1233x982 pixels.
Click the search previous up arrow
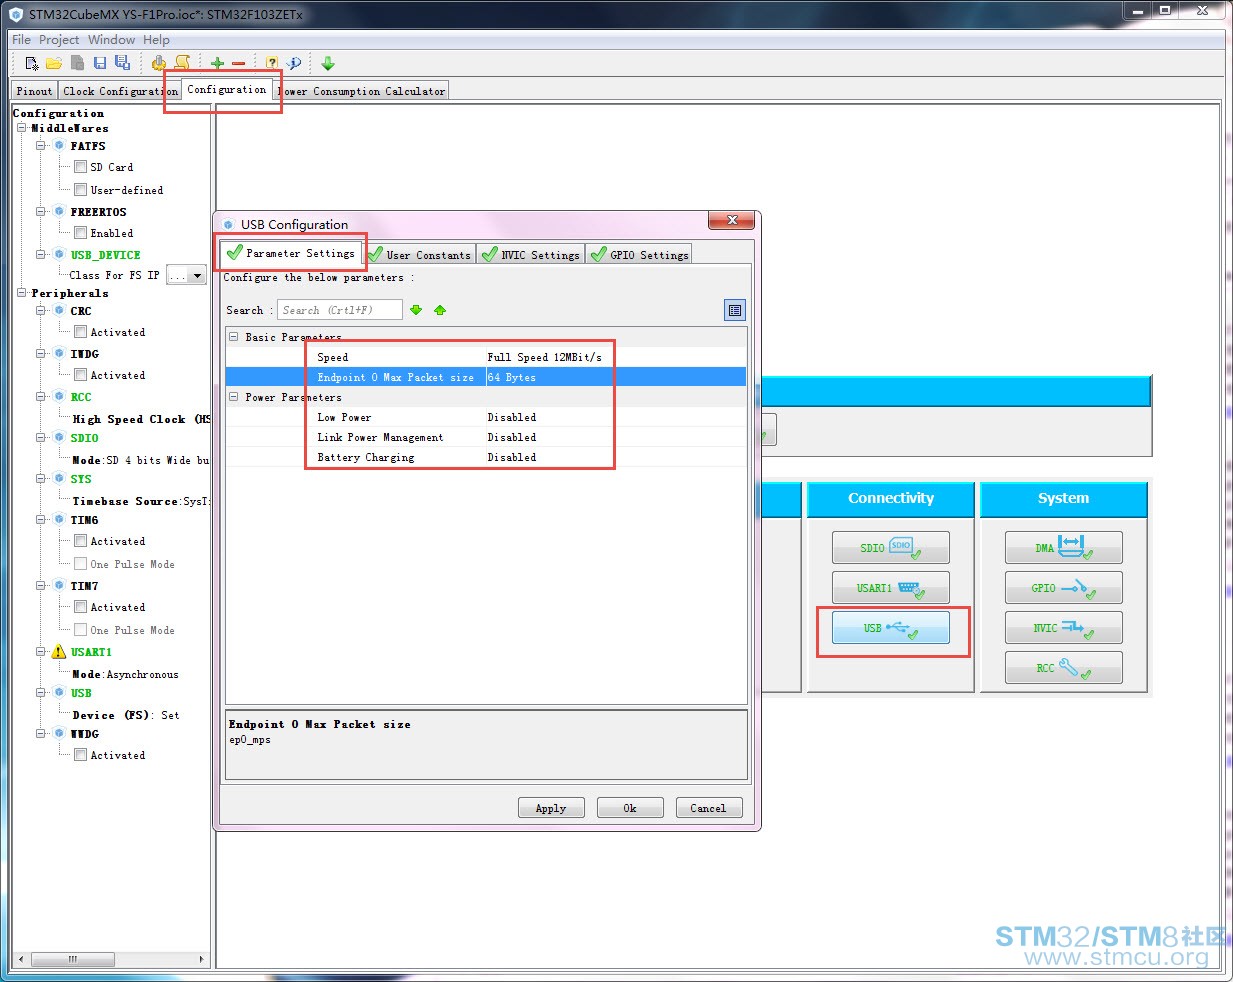[x=440, y=310]
